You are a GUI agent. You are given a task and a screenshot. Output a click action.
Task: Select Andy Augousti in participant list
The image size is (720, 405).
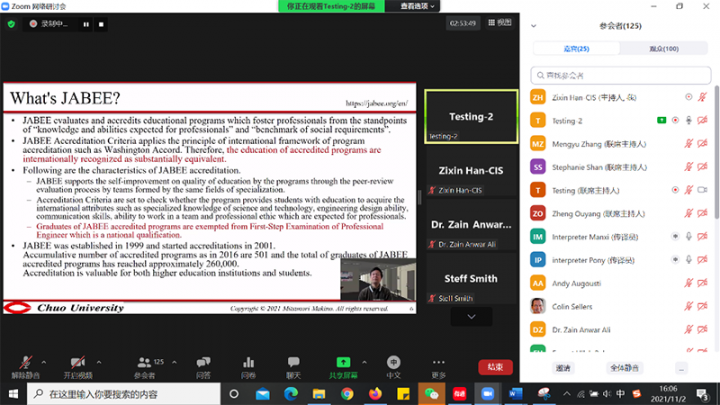click(619, 283)
